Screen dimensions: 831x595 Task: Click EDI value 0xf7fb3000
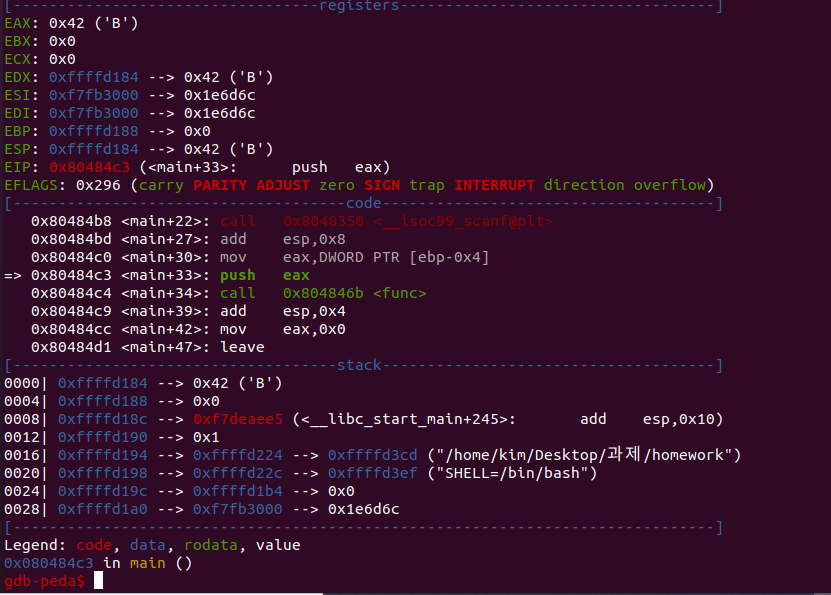[x=94, y=113]
